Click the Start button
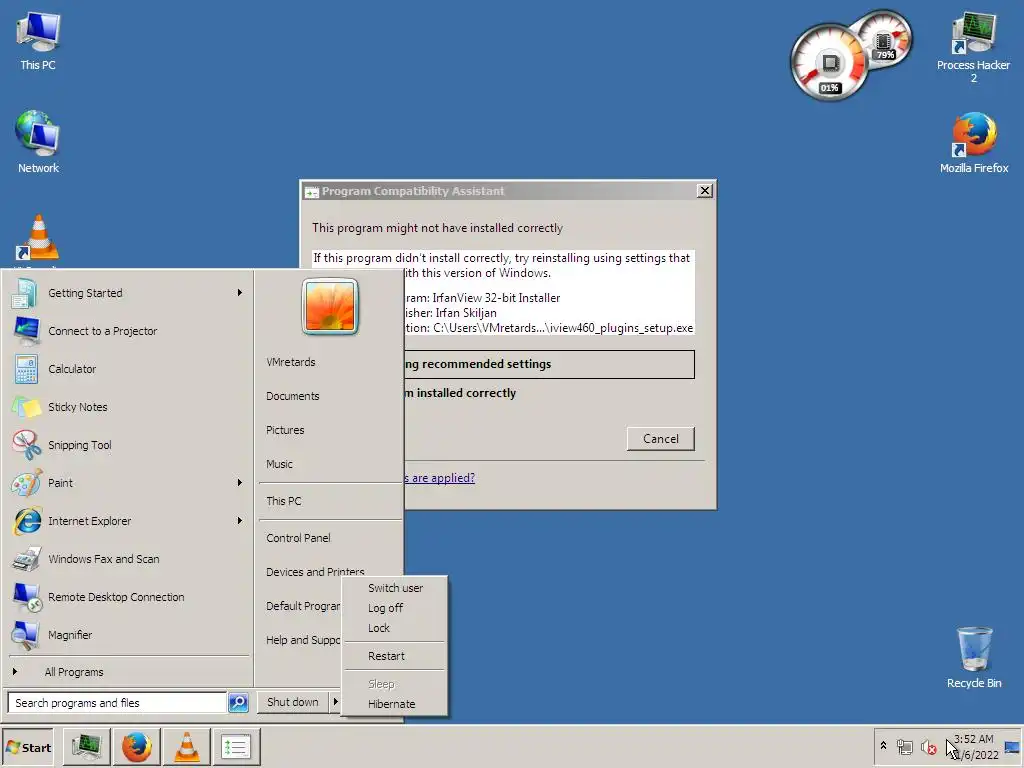This screenshot has height=768, width=1024. (x=28, y=747)
